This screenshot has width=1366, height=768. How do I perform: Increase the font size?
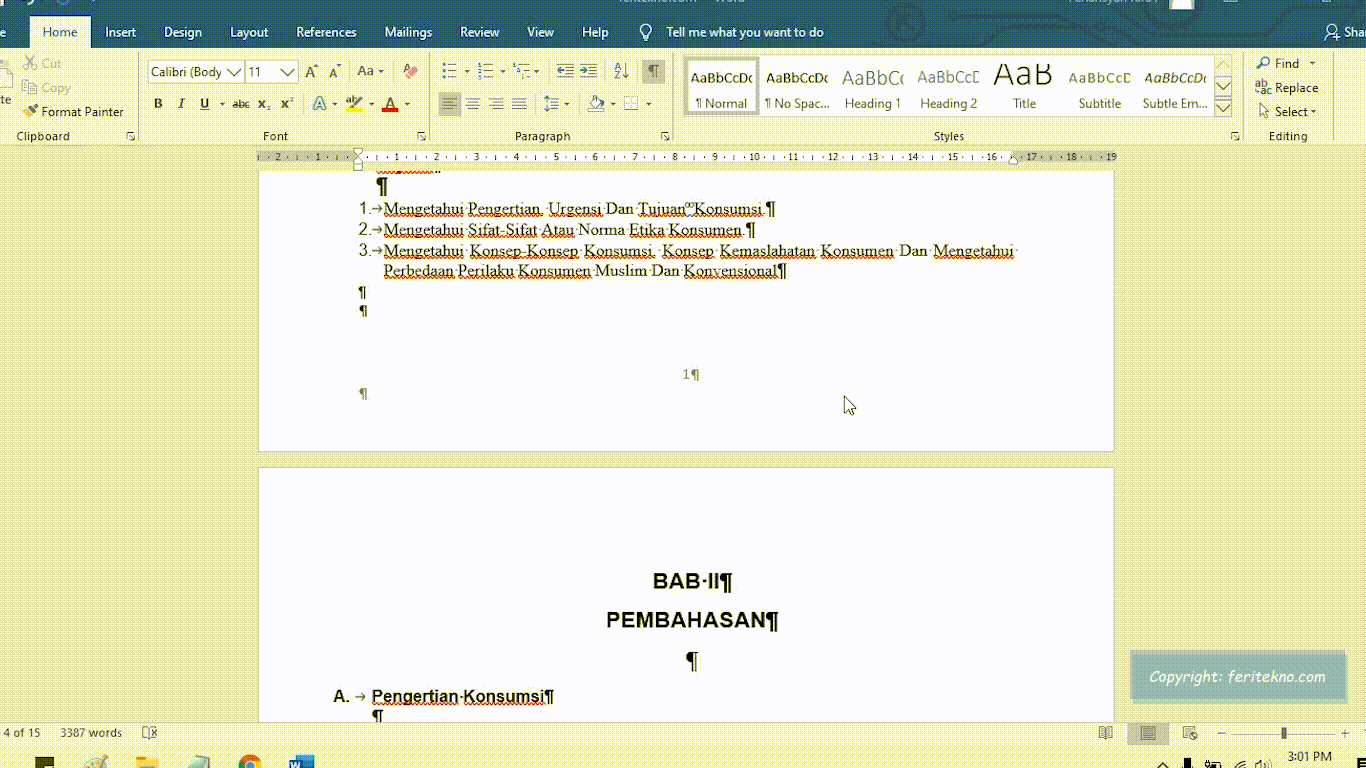click(x=312, y=72)
